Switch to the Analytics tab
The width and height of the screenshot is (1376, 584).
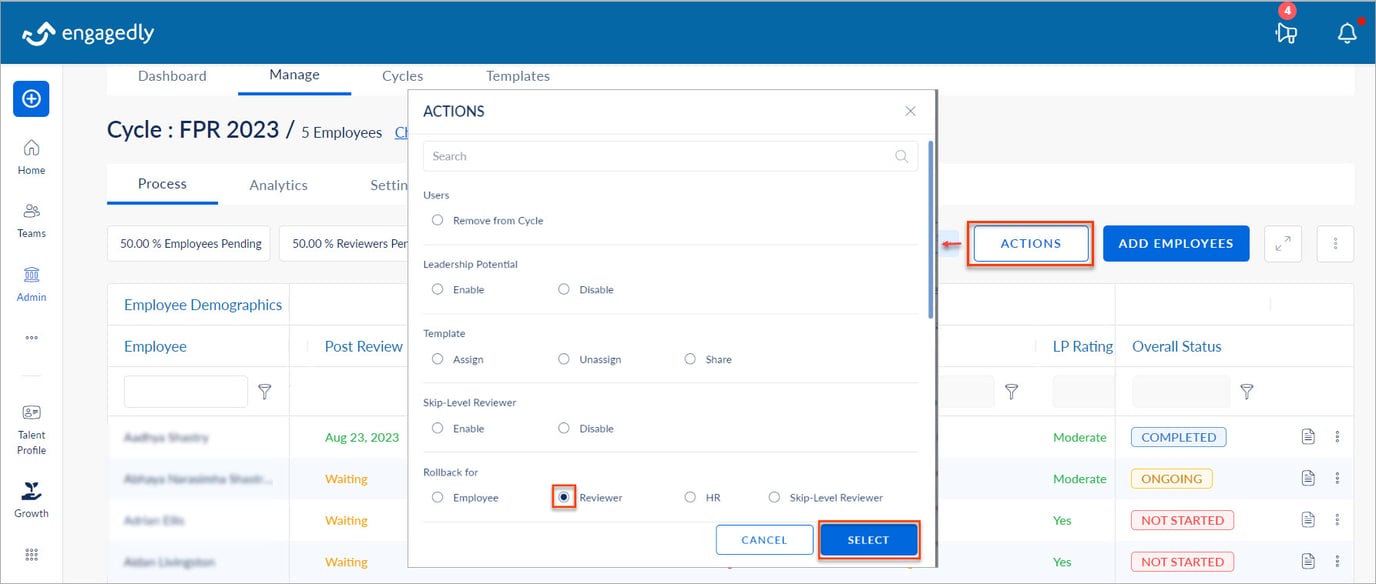click(x=278, y=185)
